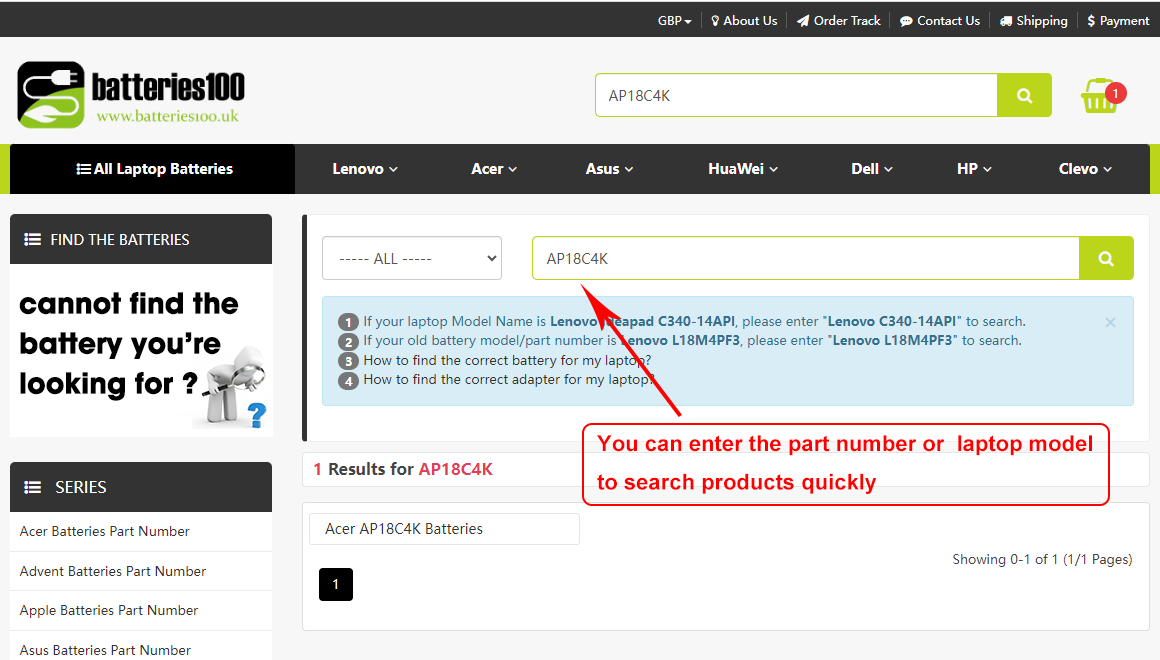
Task: Open Contact Us page
Action: point(940,21)
